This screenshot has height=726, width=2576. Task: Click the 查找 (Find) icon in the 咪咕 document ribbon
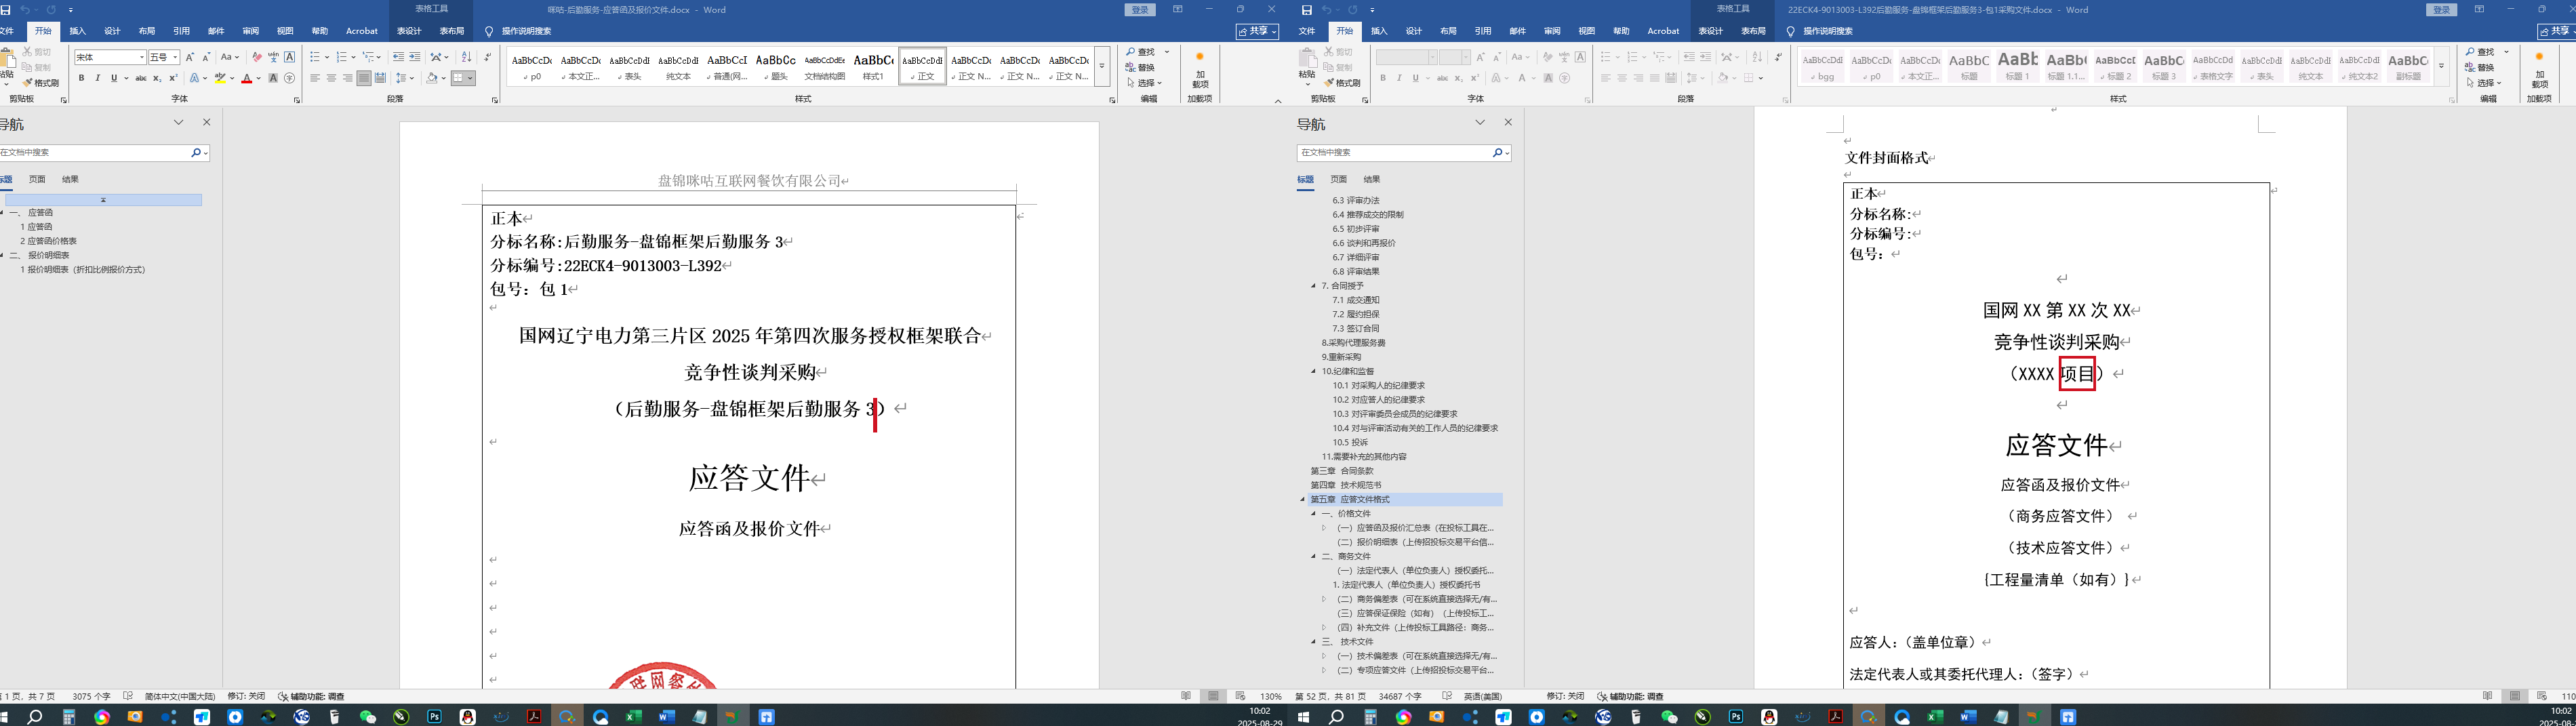pyautogui.click(x=1140, y=52)
